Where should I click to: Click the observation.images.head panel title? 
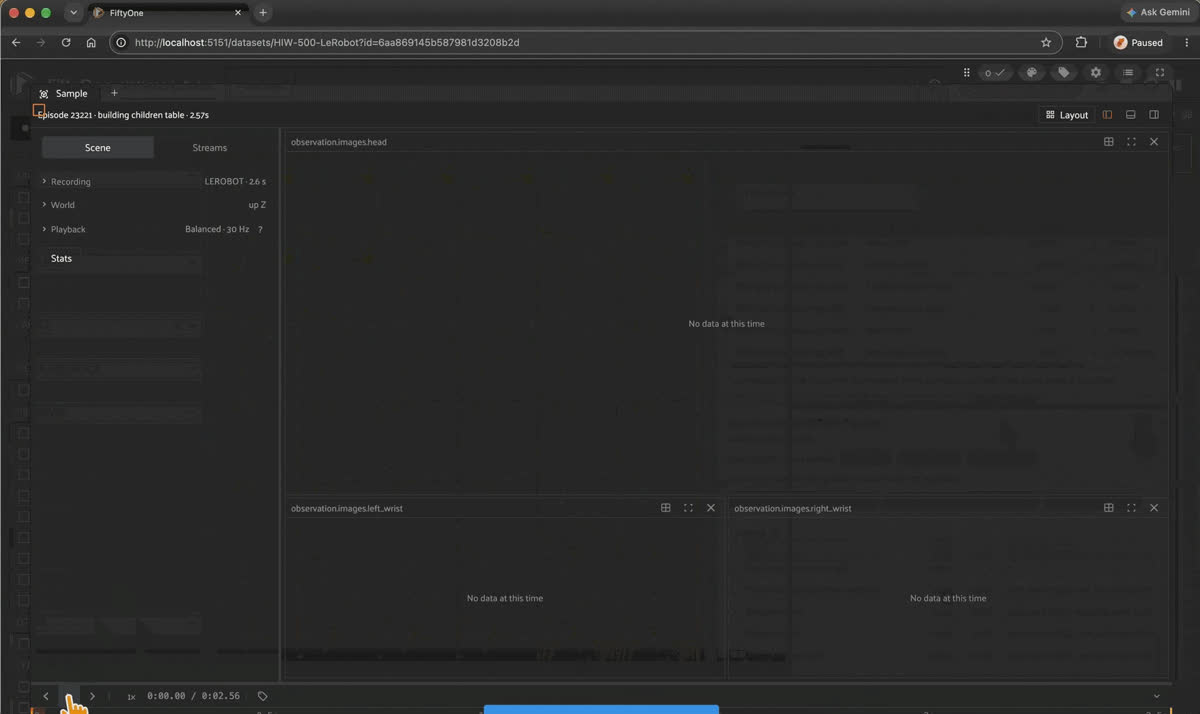339,142
